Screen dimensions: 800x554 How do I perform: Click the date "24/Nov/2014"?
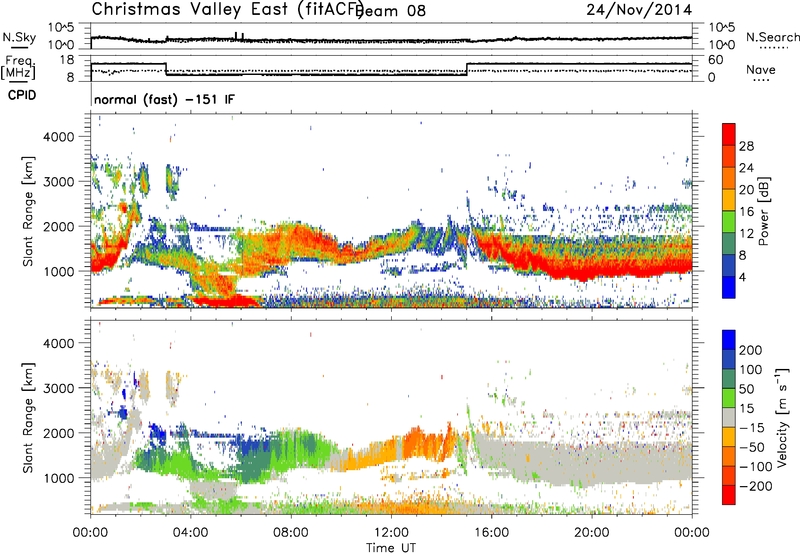tap(639, 9)
